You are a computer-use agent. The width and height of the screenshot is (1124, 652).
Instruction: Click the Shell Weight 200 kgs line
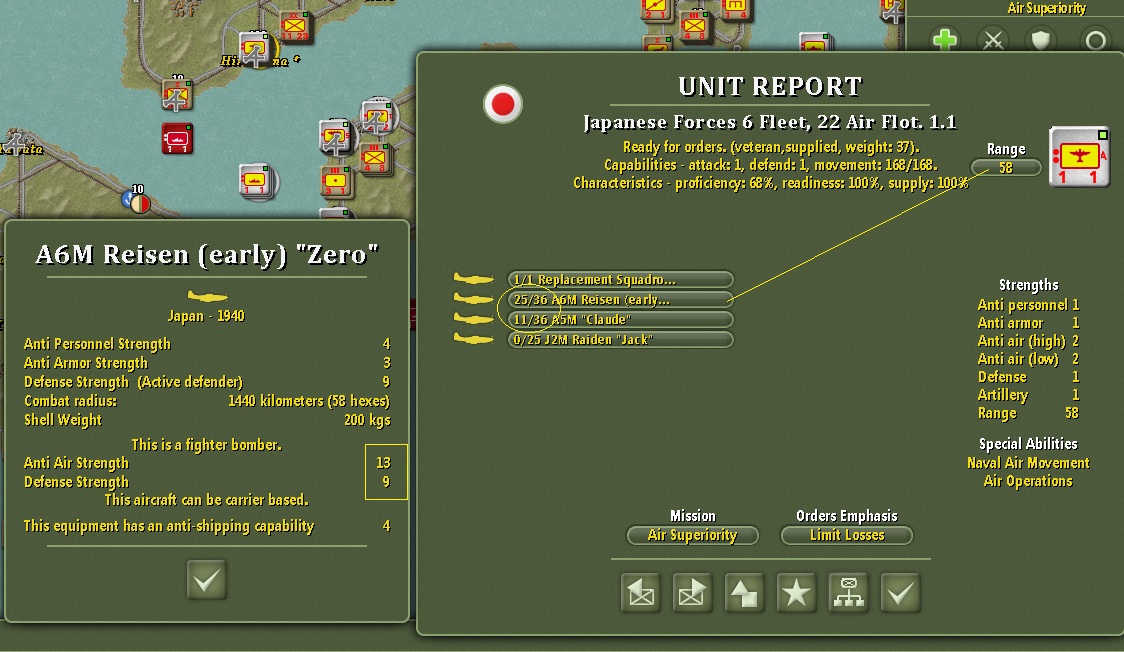[207, 420]
